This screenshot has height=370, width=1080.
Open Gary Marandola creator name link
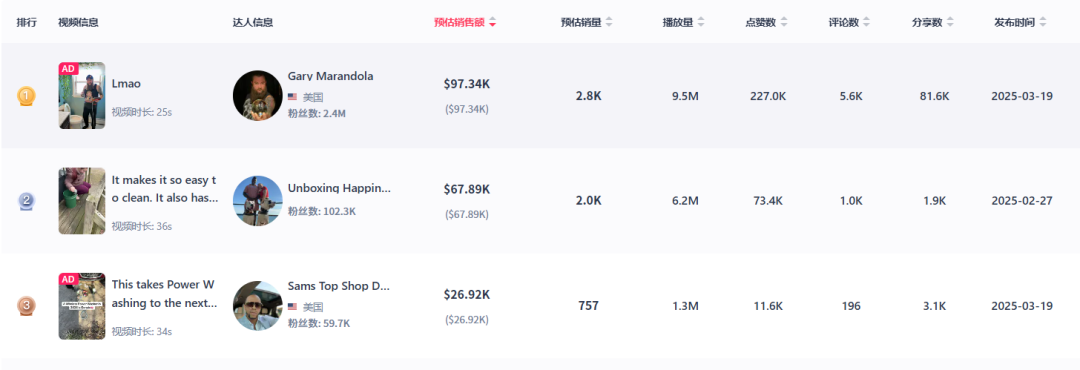pyautogui.click(x=331, y=76)
